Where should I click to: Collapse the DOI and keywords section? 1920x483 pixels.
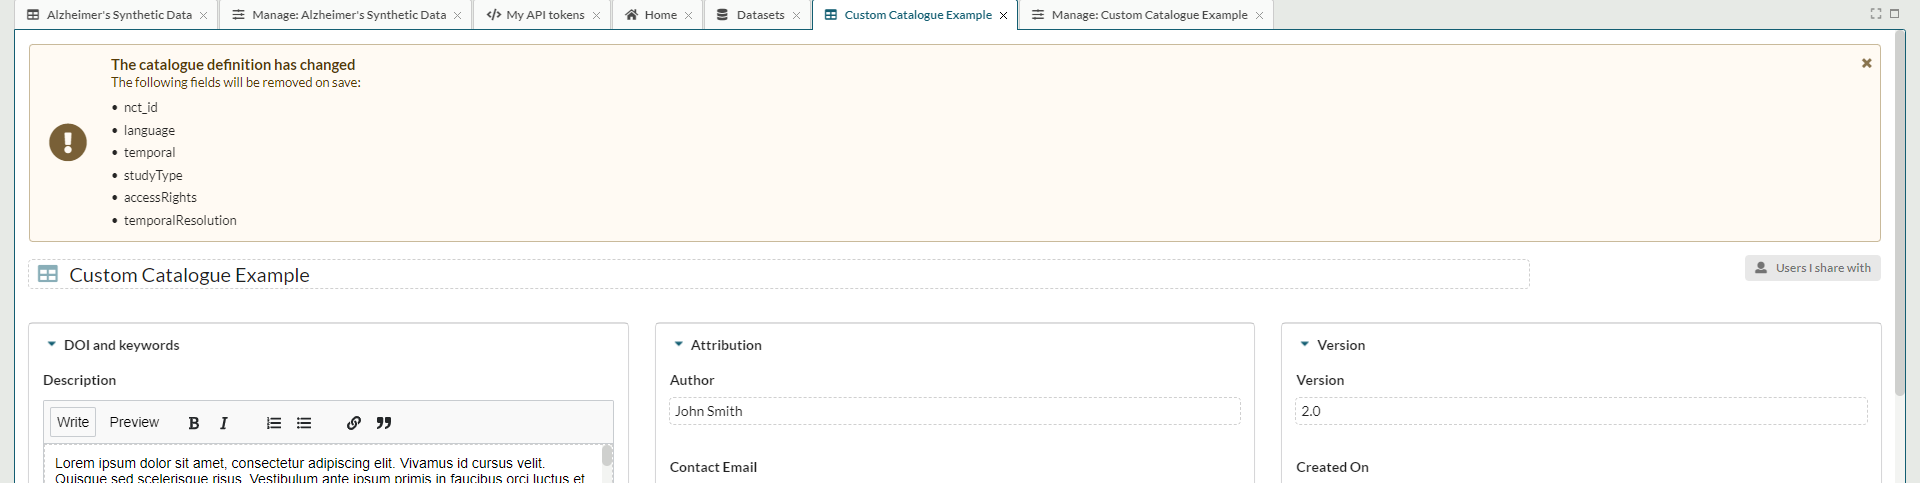point(52,344)
